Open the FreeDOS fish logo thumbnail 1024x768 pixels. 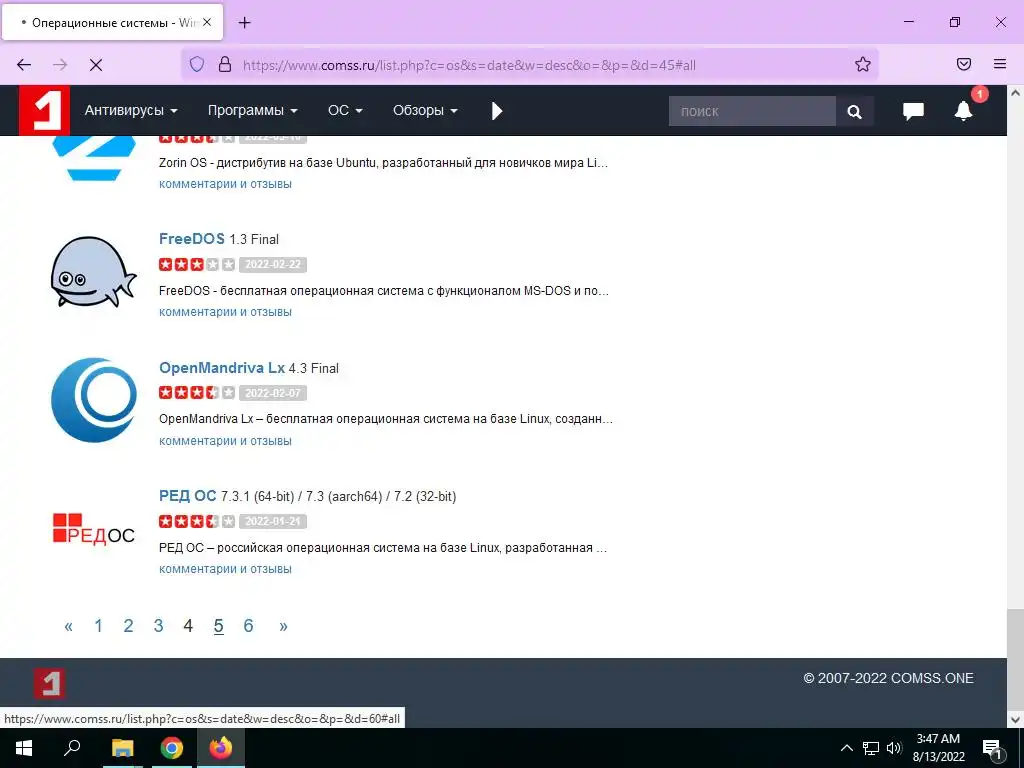click(94, 272)
